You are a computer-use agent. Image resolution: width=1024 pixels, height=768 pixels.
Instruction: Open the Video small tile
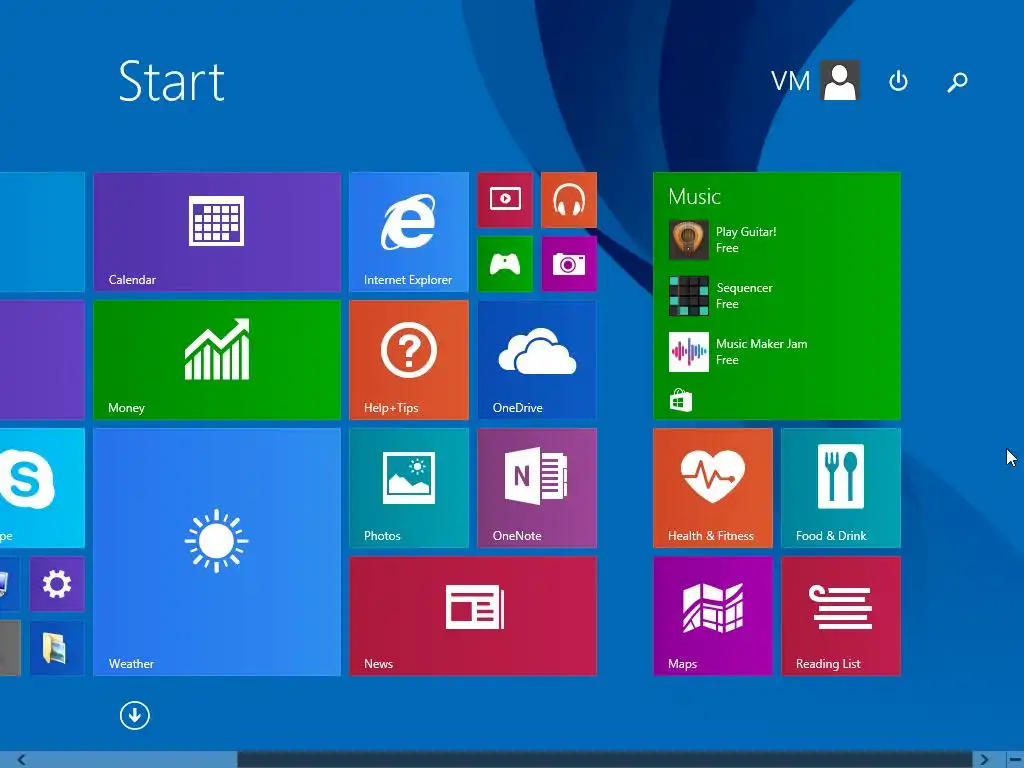click(505, 200)
